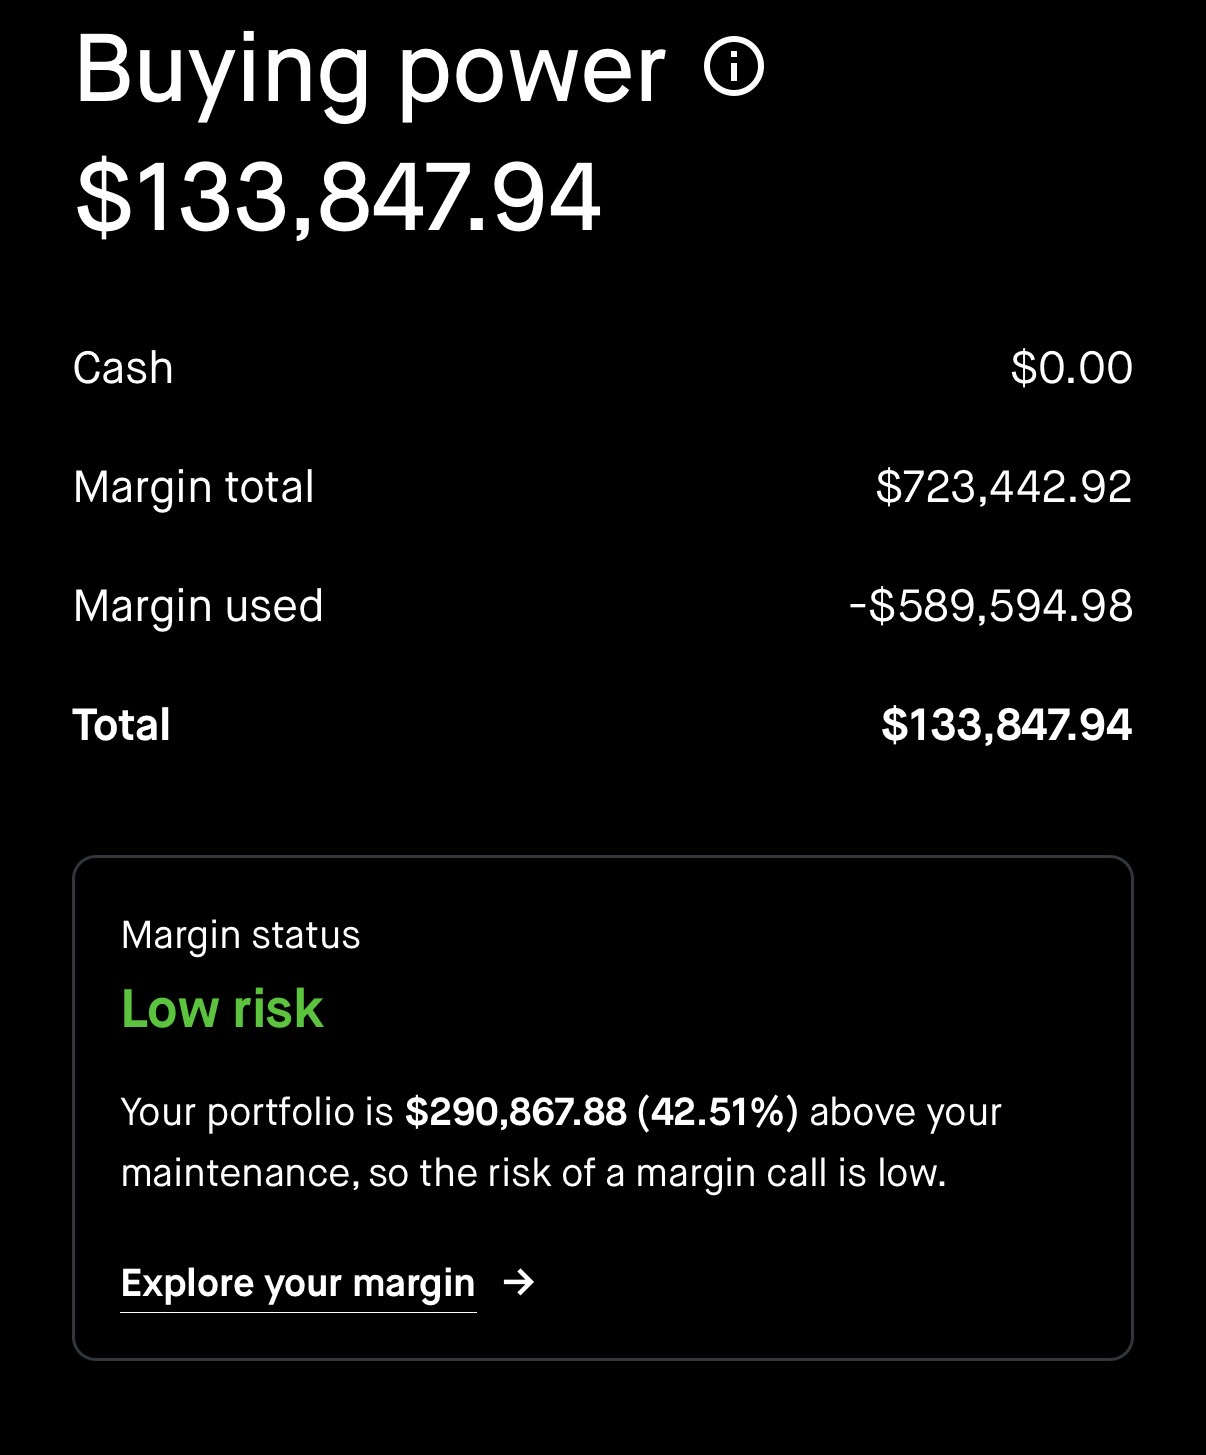Click the arrow next to Explore your margin
This screenshot has width=1206, height=1455.
click(519, 1281)
